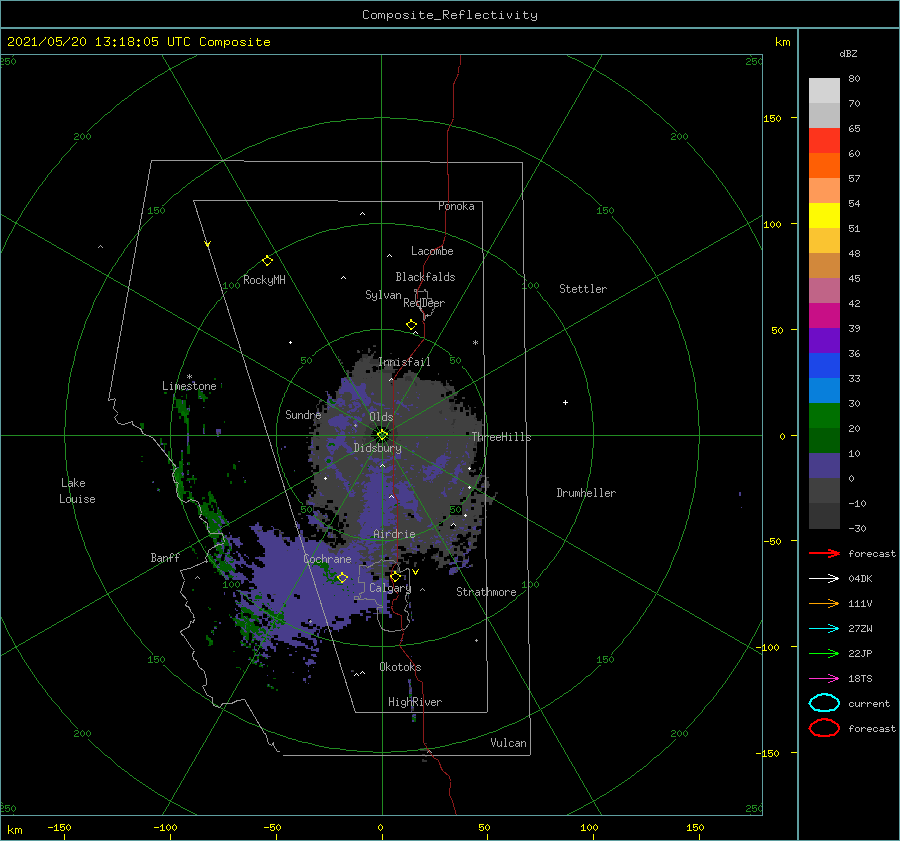Click the 36 dBZ purple color swatch
Screen dimensions: 900x841
824,340
